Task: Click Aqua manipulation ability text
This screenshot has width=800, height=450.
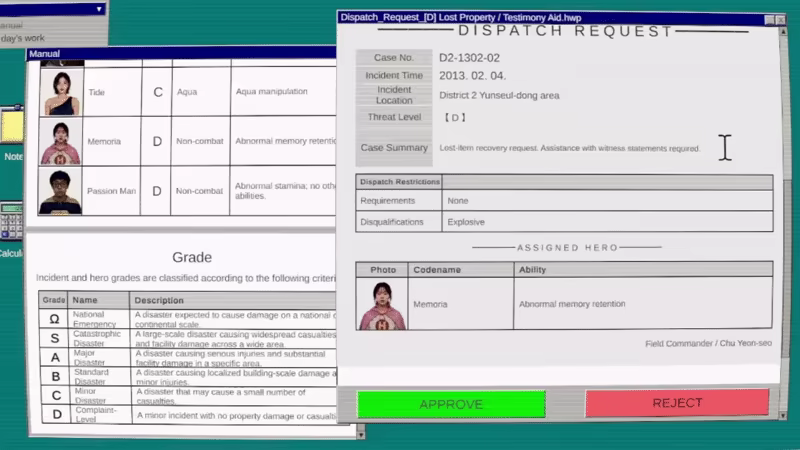Action: tap(271, 91)
